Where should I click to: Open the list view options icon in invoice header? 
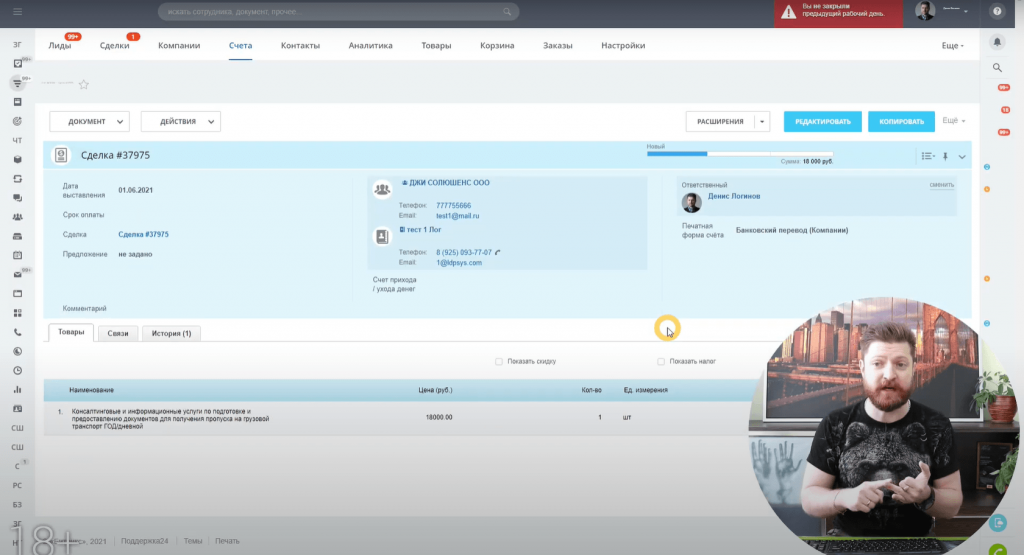927,156
